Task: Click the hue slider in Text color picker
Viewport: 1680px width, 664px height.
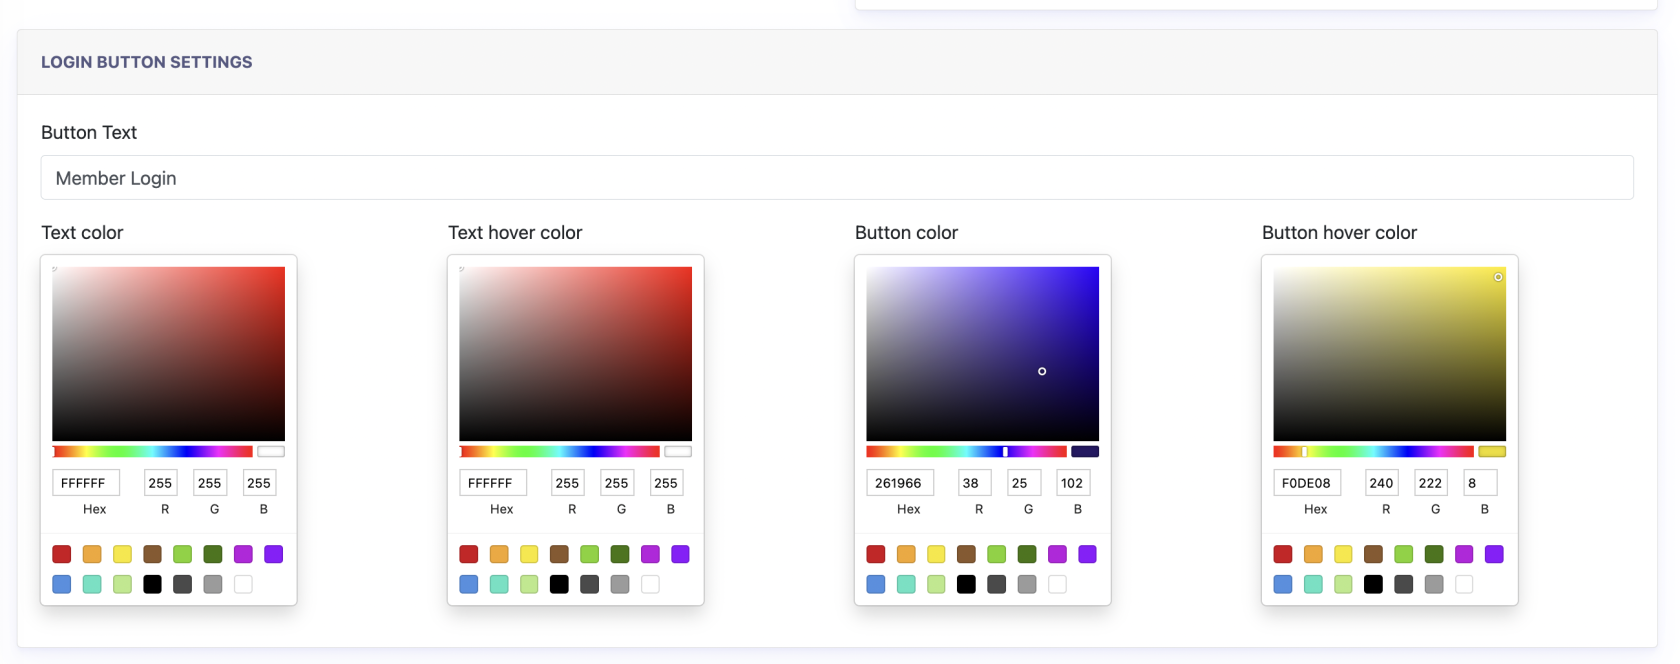Action: coord(153,452)
